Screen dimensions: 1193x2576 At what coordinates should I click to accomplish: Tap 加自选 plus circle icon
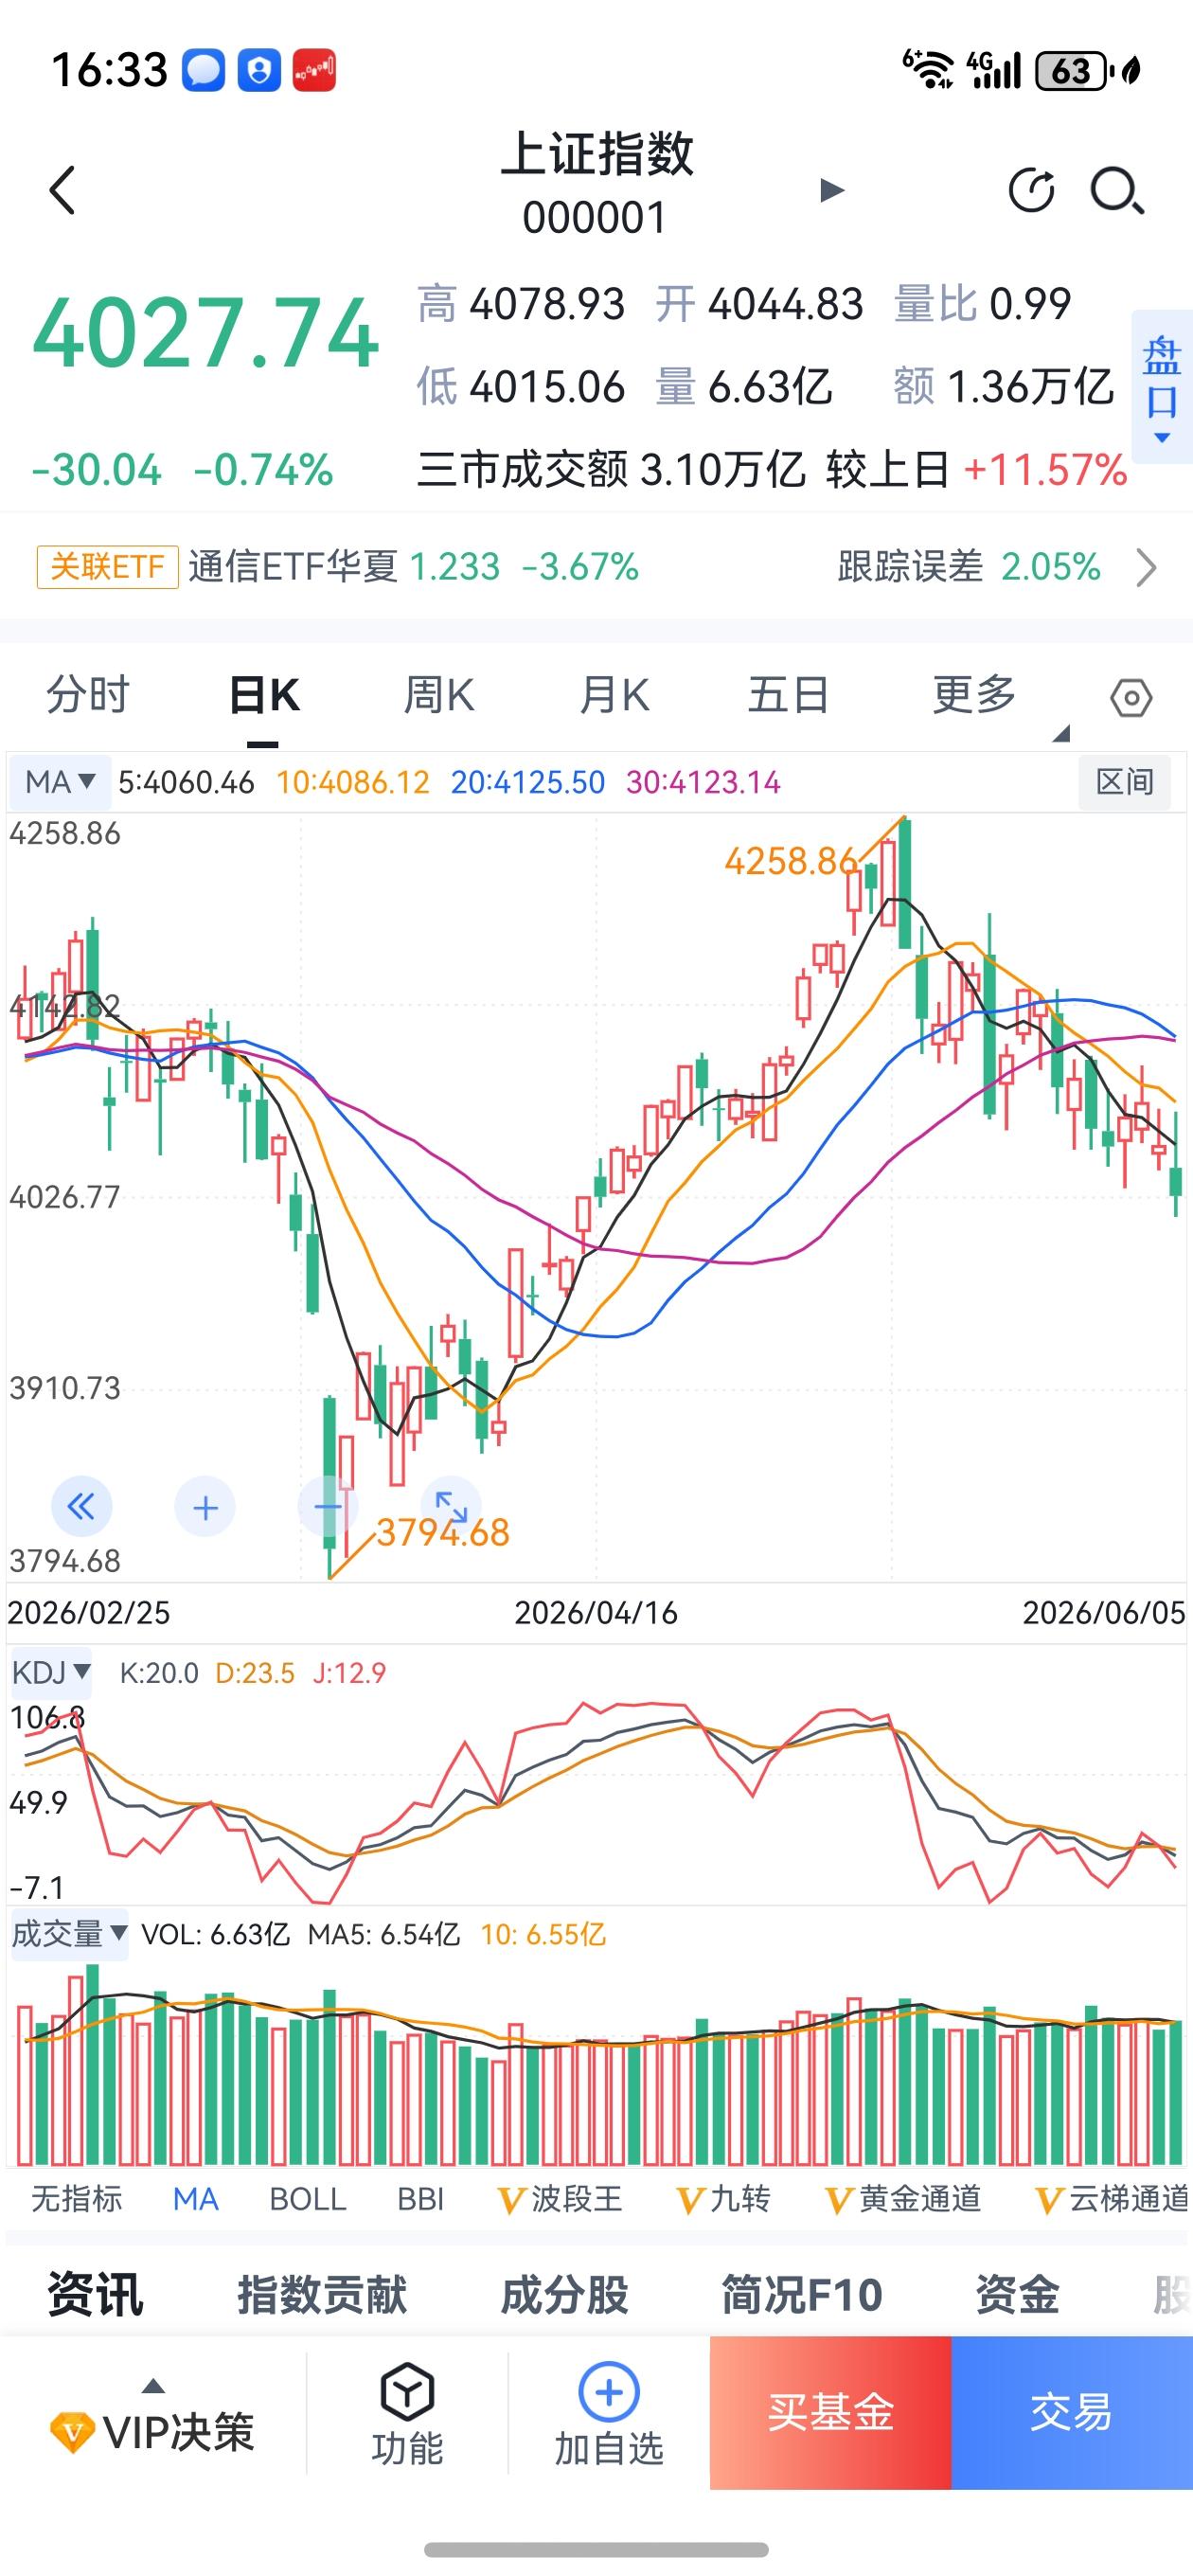pos(609,2392)
